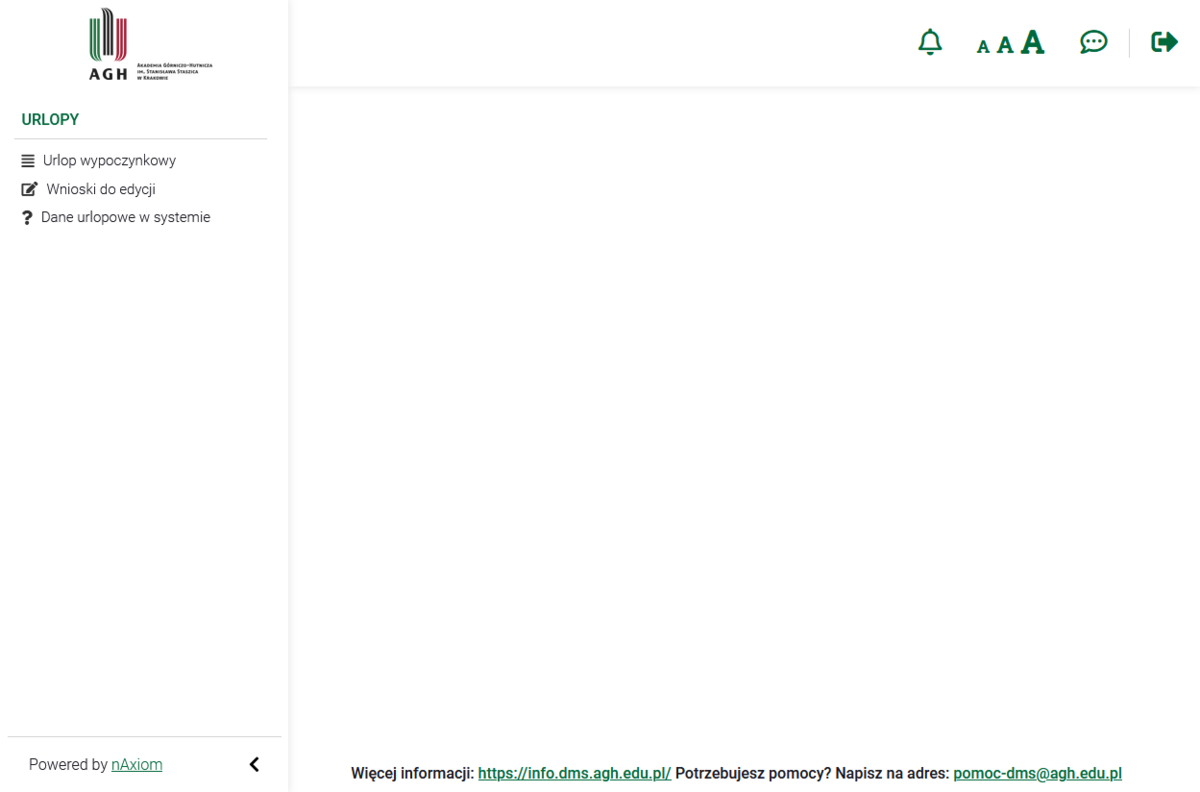
Task: Click the AGH logo emblem
Action: pos(108,40)
